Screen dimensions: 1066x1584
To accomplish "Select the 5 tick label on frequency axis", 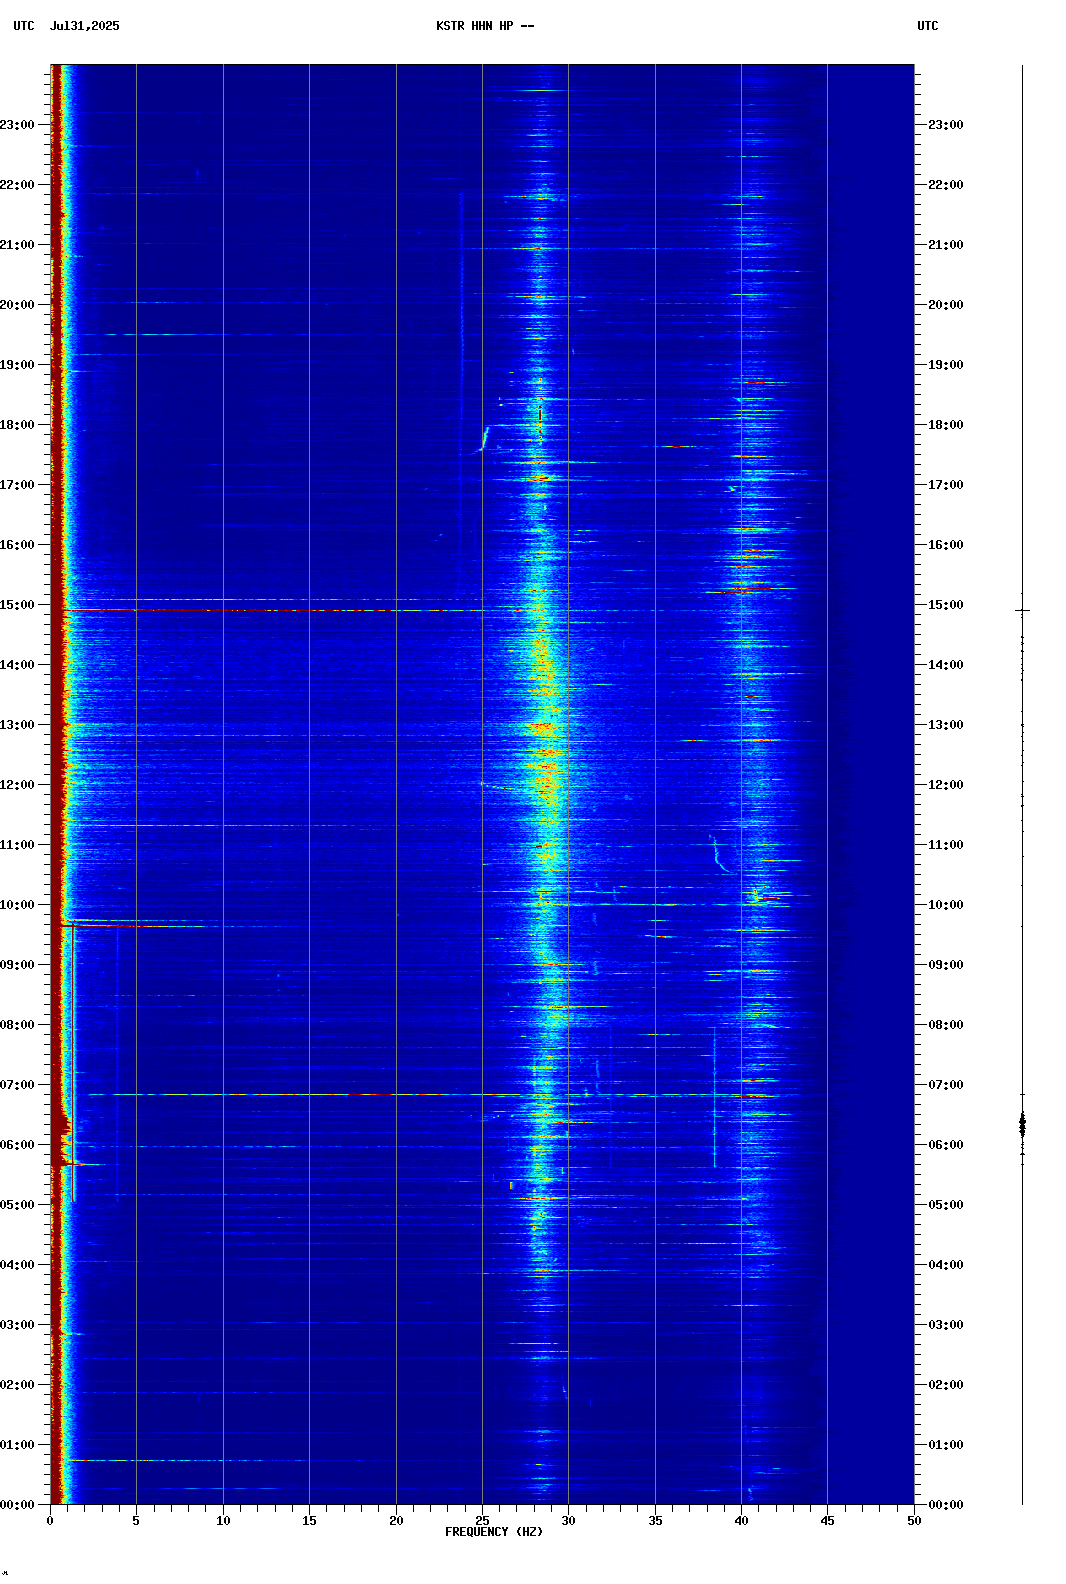I will click(136, 1521).
